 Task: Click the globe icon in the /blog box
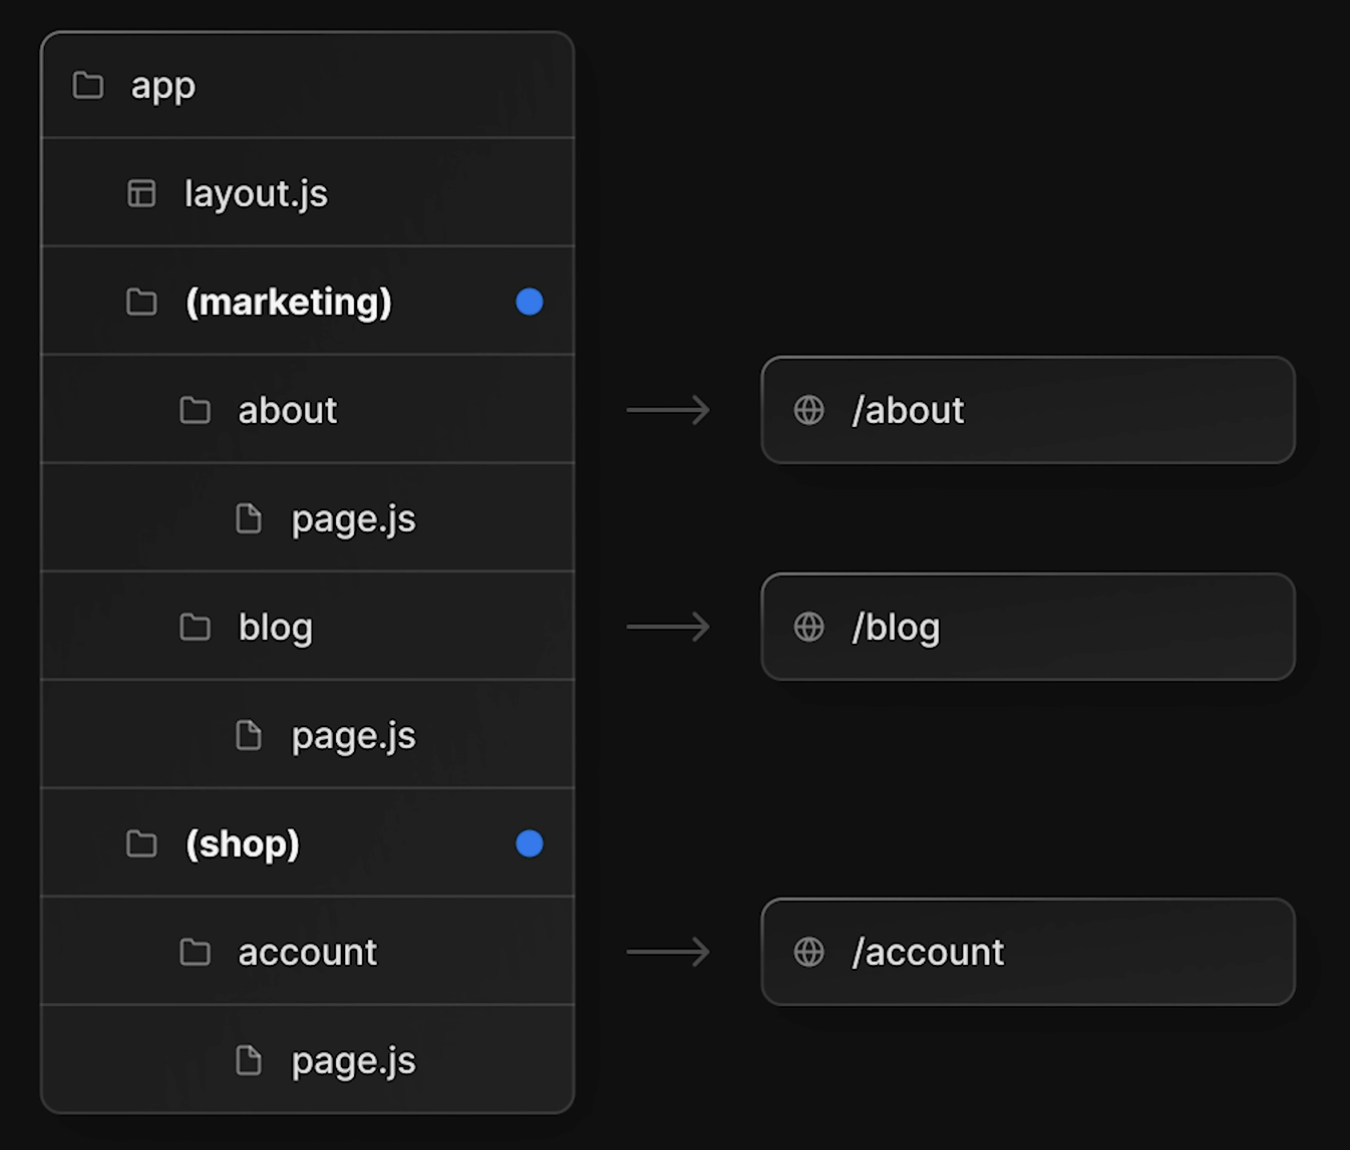809,627
